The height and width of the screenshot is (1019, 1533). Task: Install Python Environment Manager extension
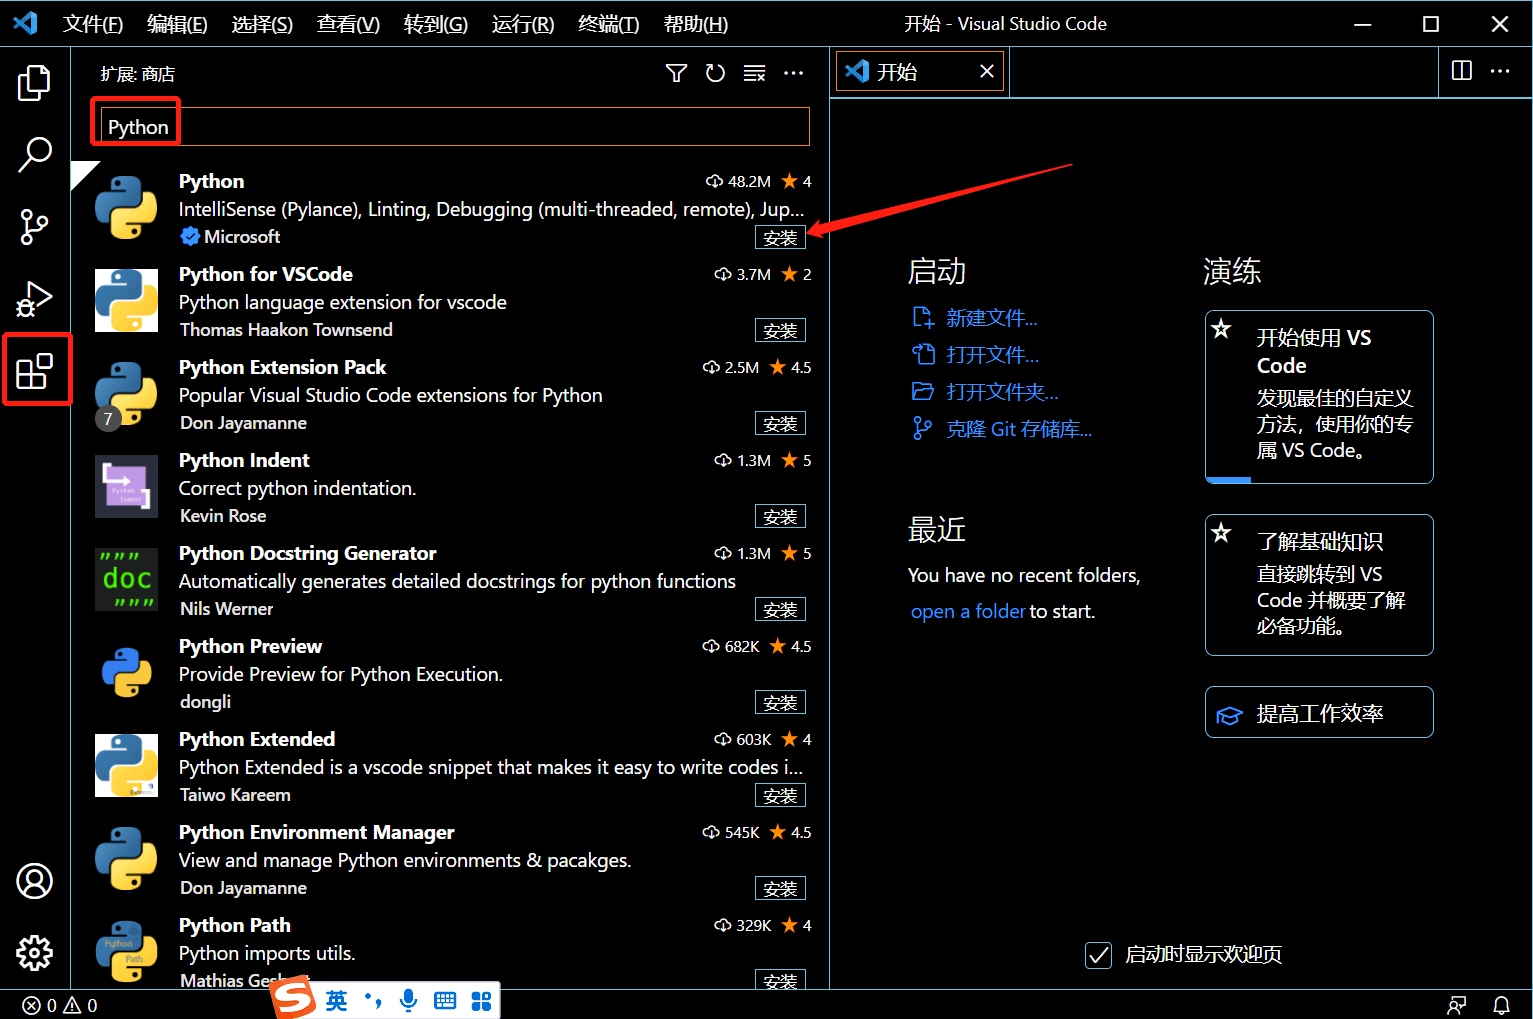pos(780,888)
